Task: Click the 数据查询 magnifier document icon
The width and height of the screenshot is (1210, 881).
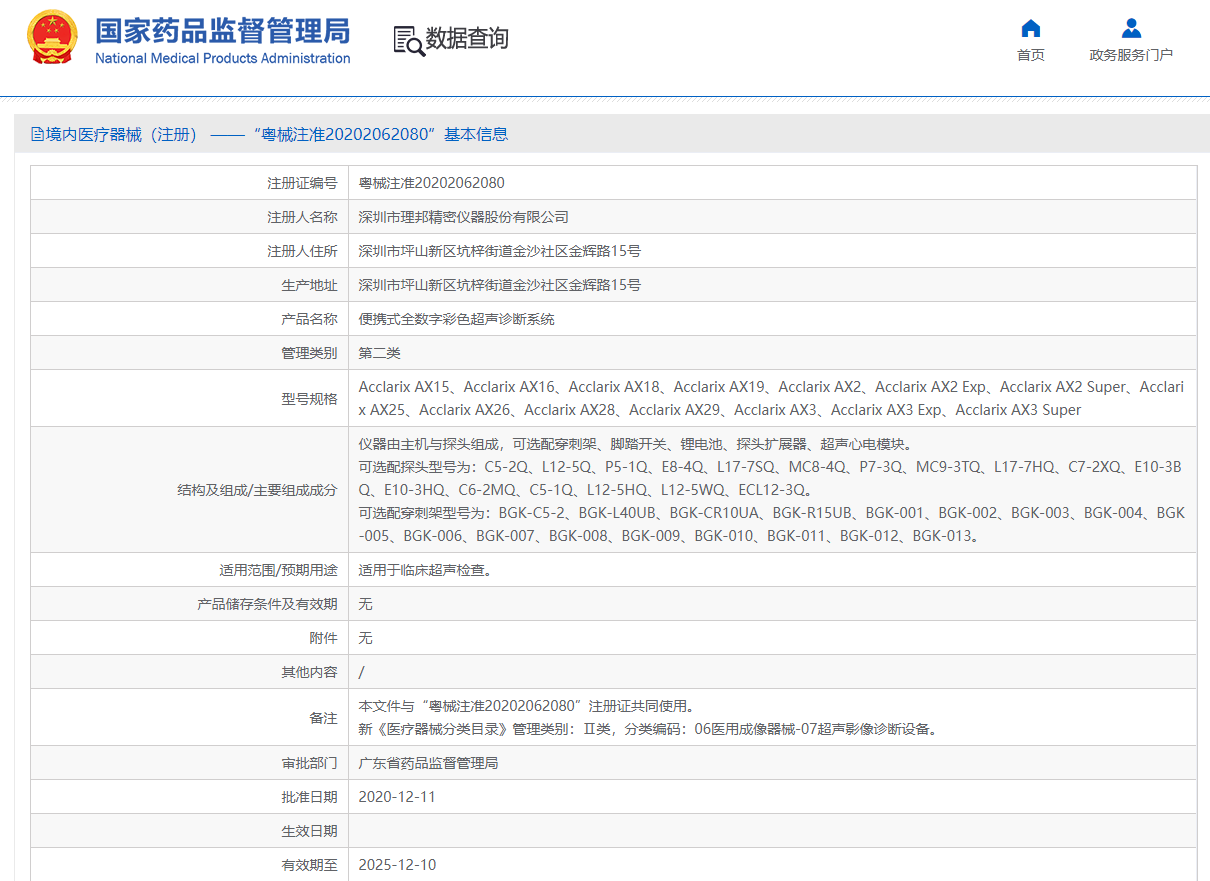Action: click(408, 40)
